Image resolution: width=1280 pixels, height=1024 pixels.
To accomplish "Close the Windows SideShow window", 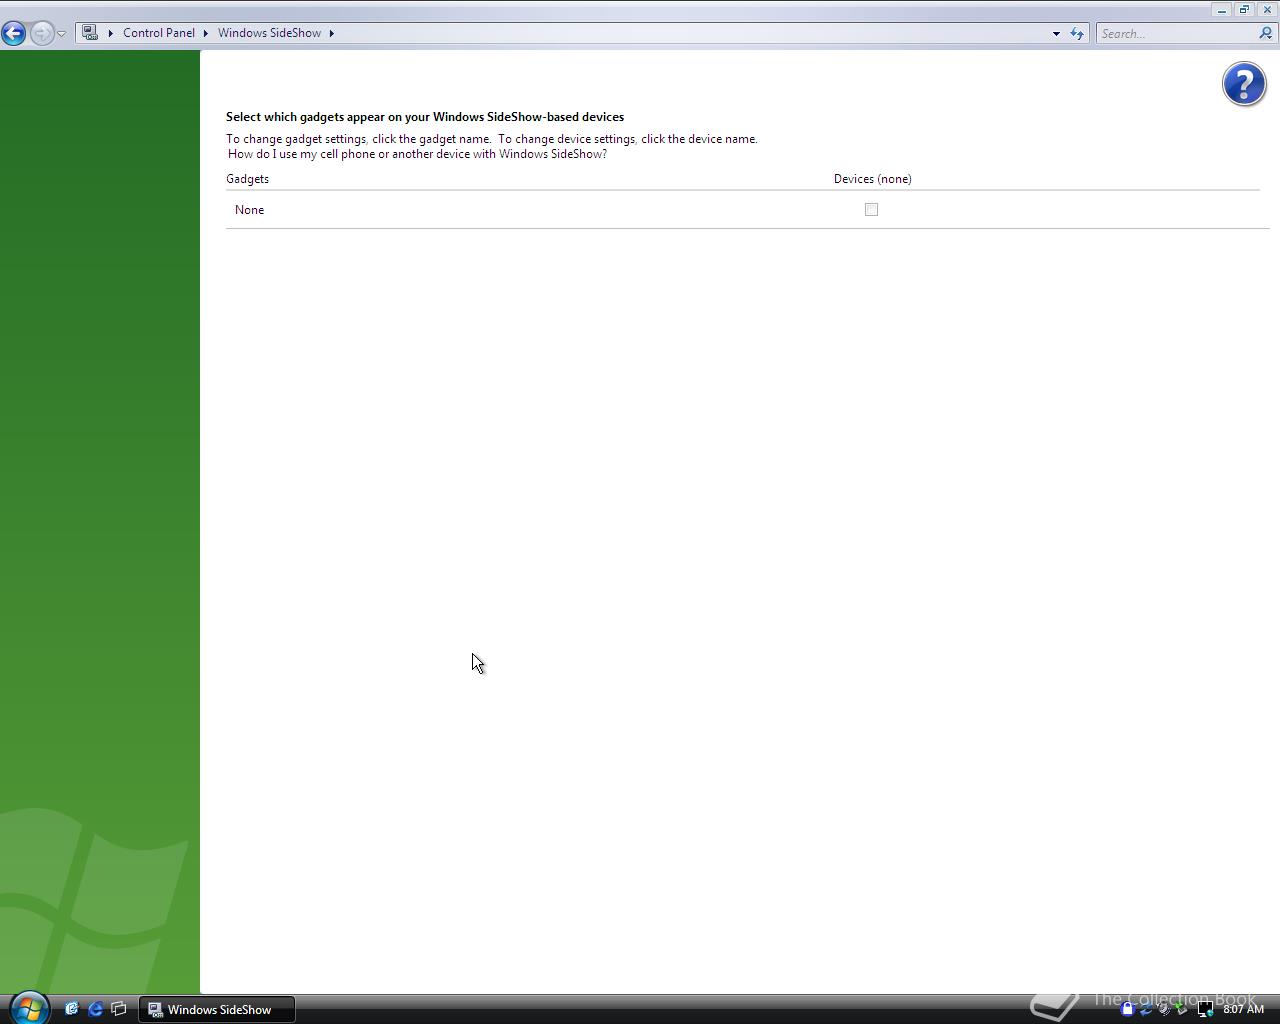I will (x=1267, y=9).
